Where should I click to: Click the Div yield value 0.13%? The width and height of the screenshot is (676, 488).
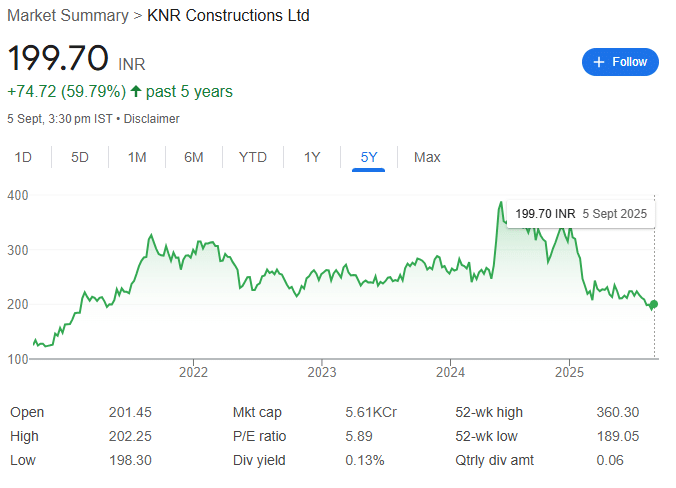tap(365, 460)
